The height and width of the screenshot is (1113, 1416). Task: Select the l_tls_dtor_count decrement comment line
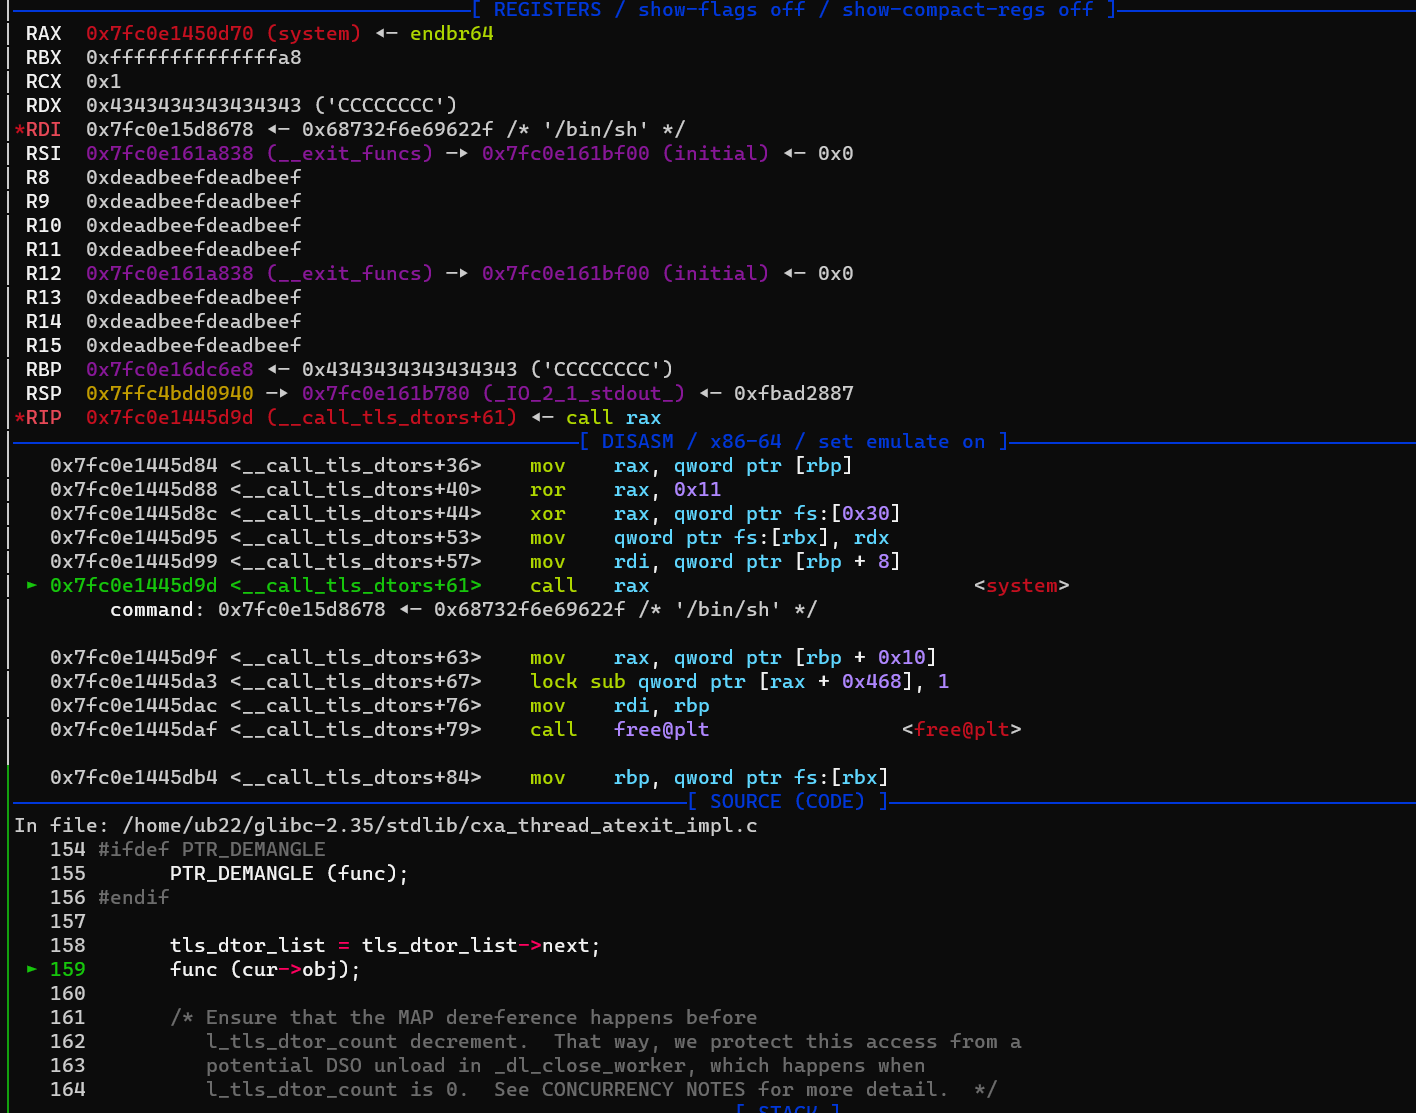click(613, 1041)
